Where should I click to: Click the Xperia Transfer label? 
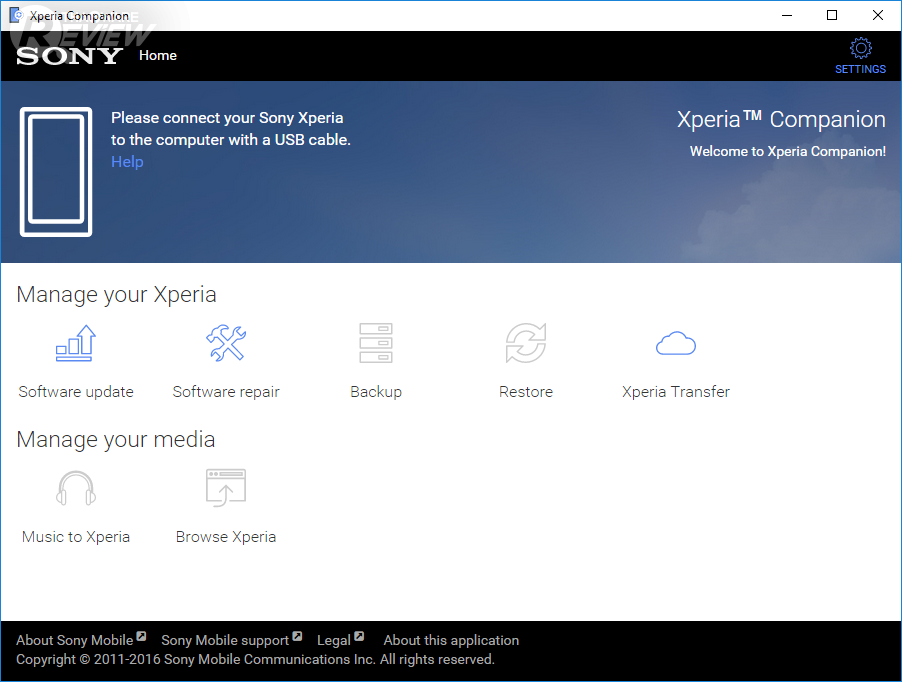tap(676, 392)
